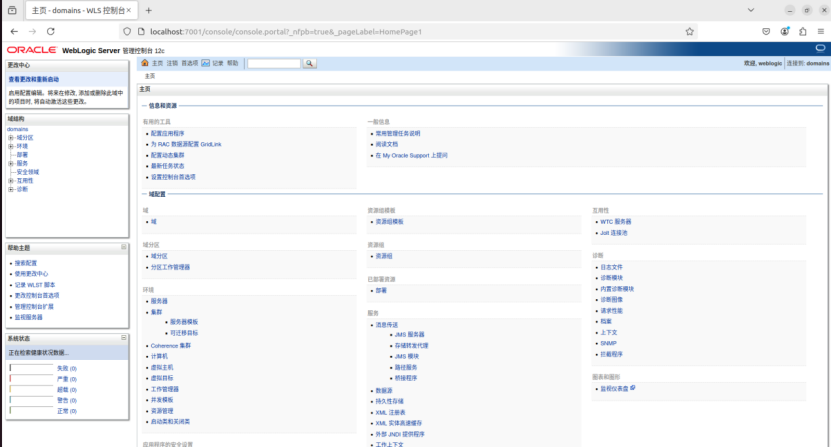The height and width of the screenshot is (447, 831).
Task: Expand the 服务 tree node
Action: pos(11,163)
